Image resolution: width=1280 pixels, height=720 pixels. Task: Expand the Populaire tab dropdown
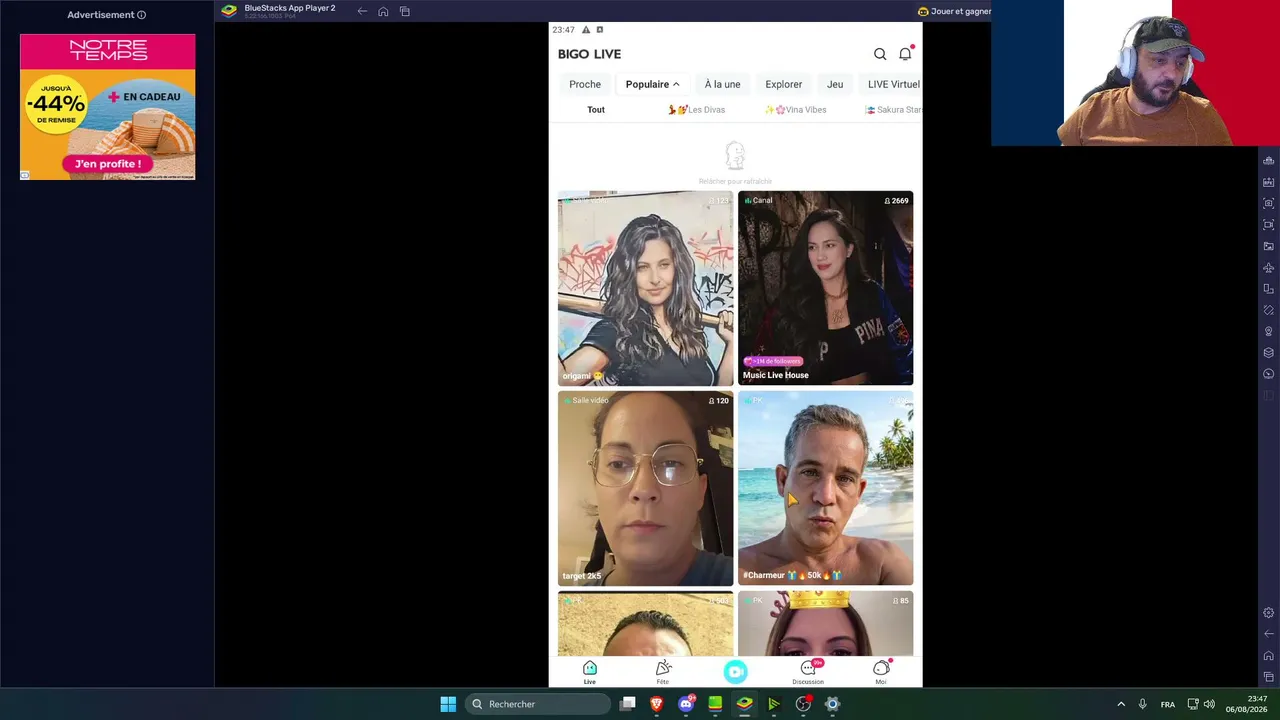652,84
